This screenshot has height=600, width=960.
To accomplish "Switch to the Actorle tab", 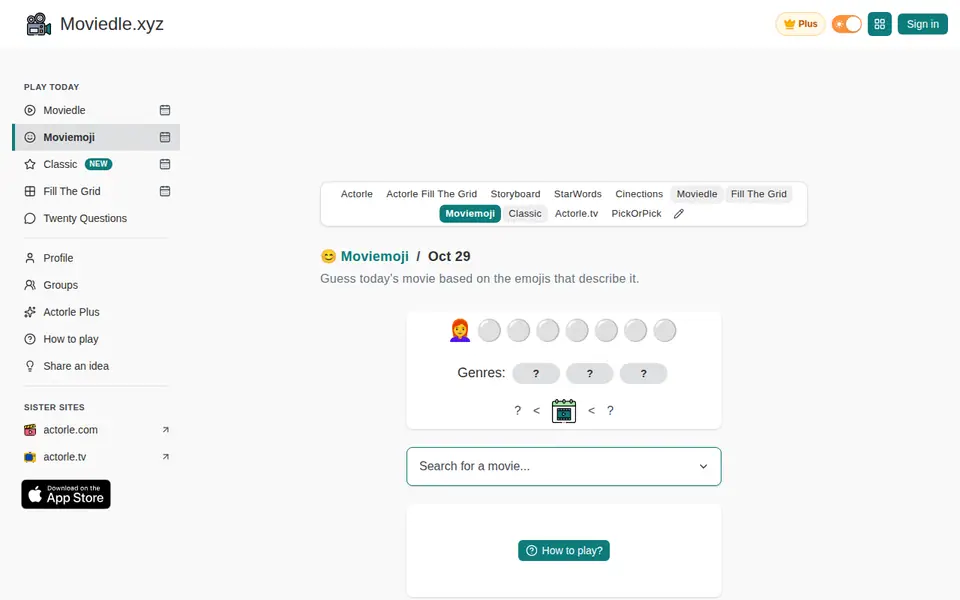I will (356, 194).
